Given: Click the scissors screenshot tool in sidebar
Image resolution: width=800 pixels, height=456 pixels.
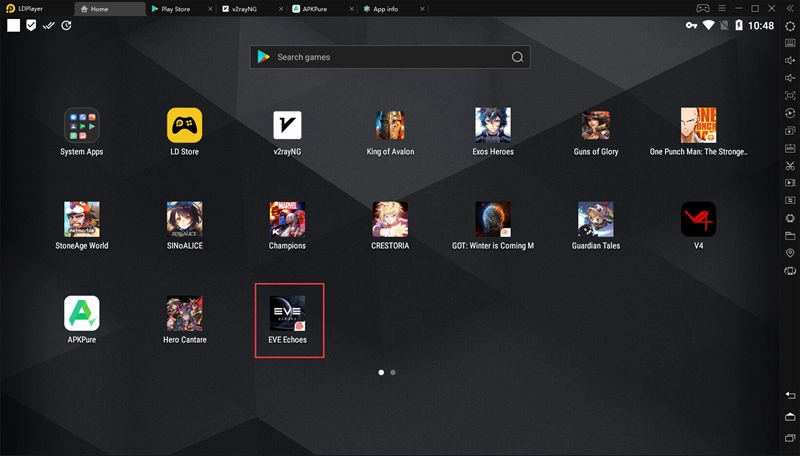Looking at the screenshot, I should (790, 165).
